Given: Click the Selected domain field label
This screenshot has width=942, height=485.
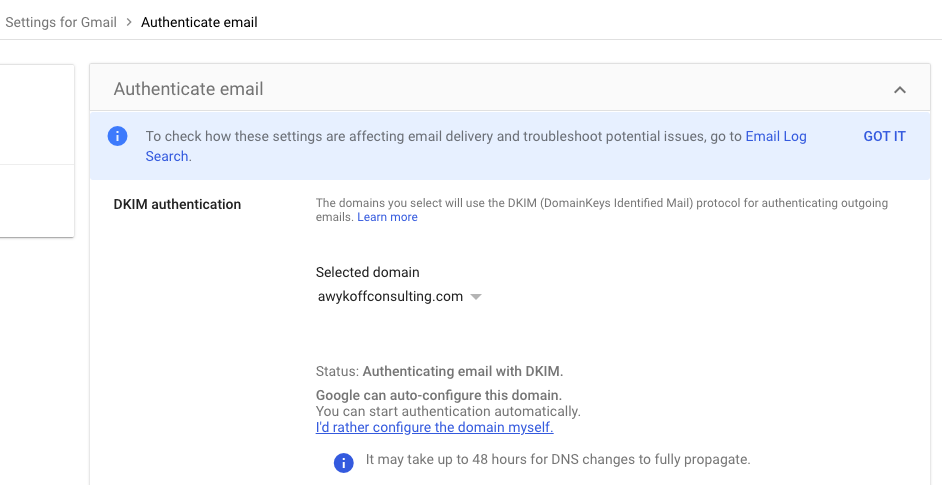Looking at the screenshot, I should tap(367, 272).
